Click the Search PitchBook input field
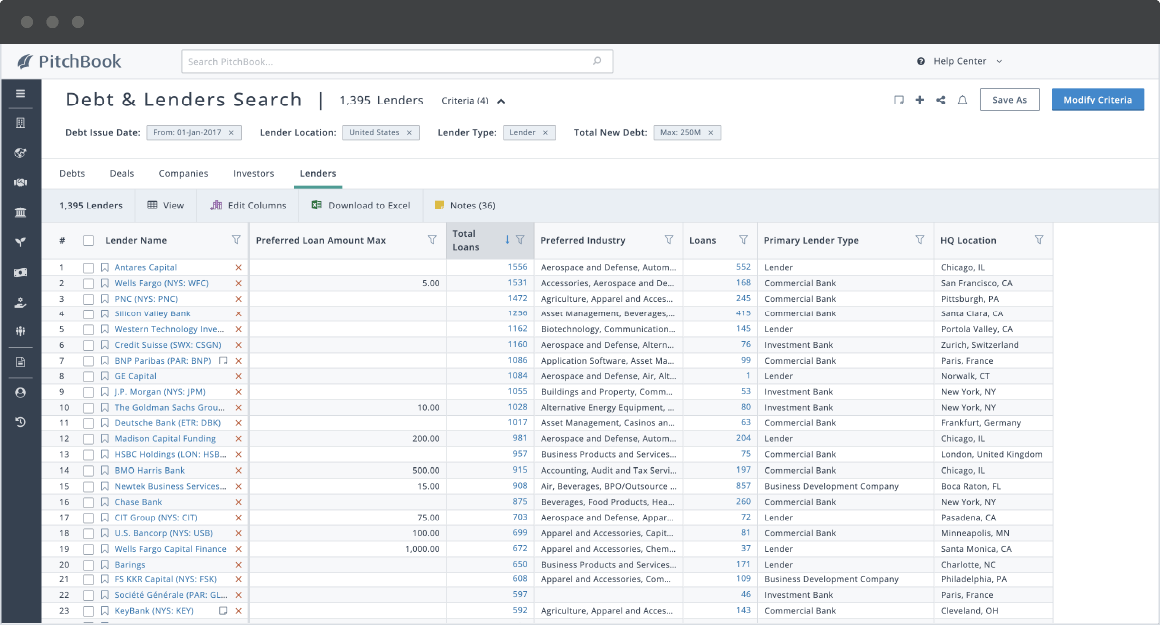 pyautogui.click(x=385, y=62)
